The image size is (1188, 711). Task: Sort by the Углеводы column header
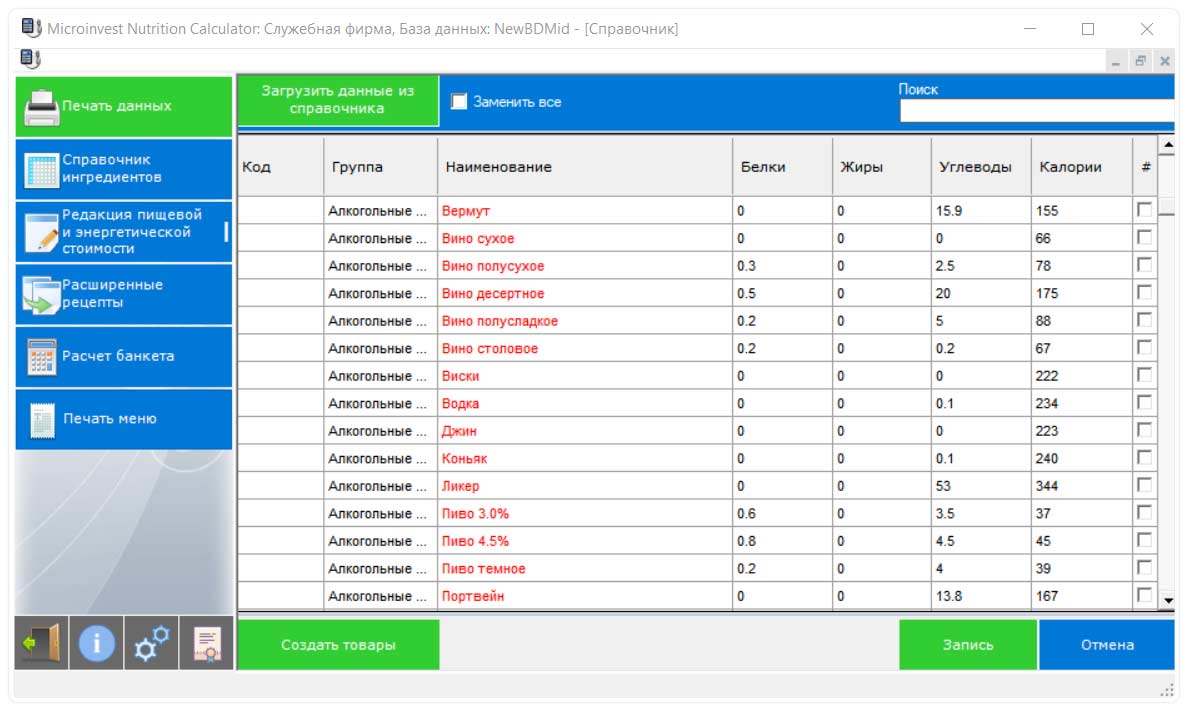tap(981, 167)
